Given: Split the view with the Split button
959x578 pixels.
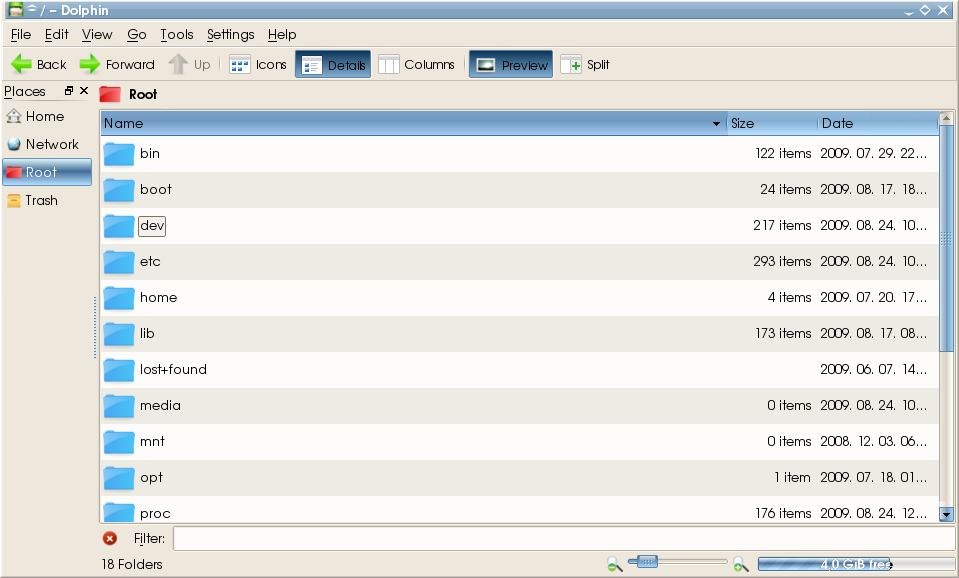Looking at the screenshot, I should point(585,64).
